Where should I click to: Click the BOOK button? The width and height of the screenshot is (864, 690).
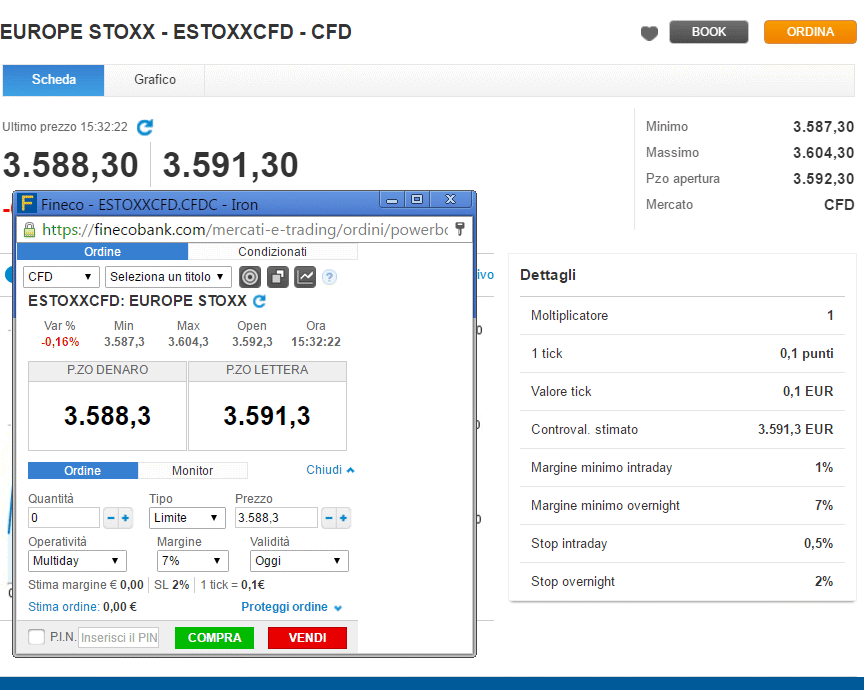709,32
